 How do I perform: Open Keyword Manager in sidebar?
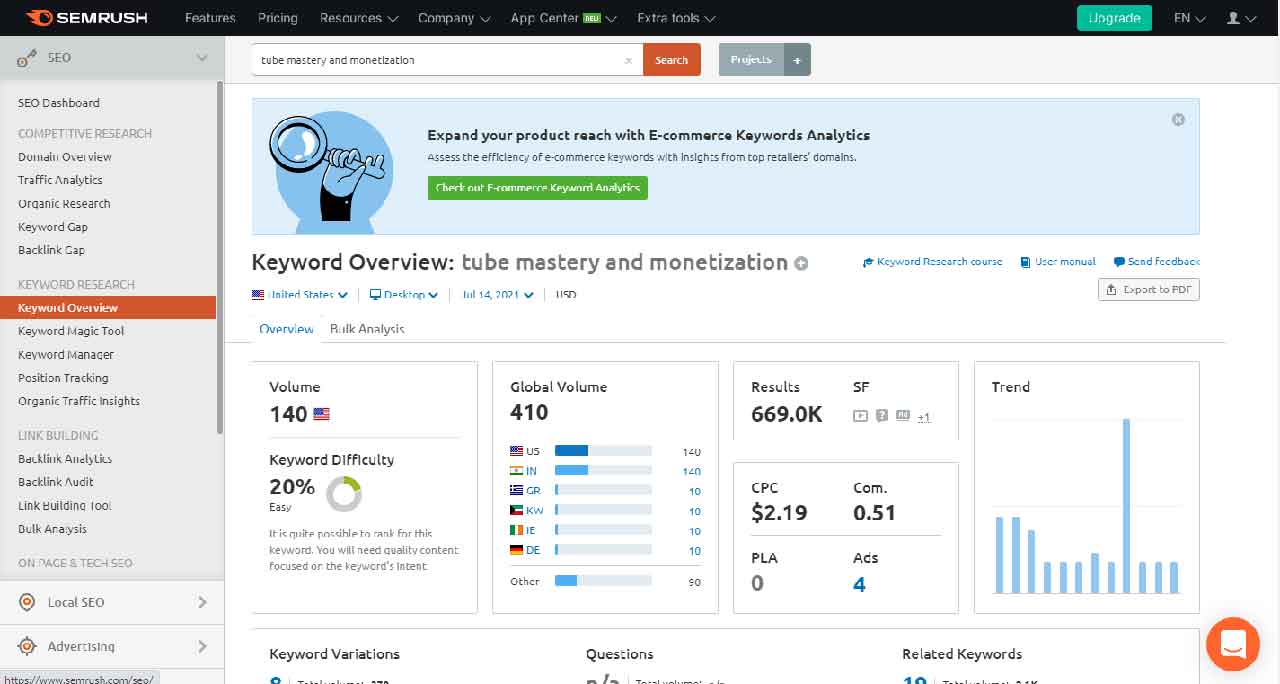pyautogui.click(x=66, y=355)
